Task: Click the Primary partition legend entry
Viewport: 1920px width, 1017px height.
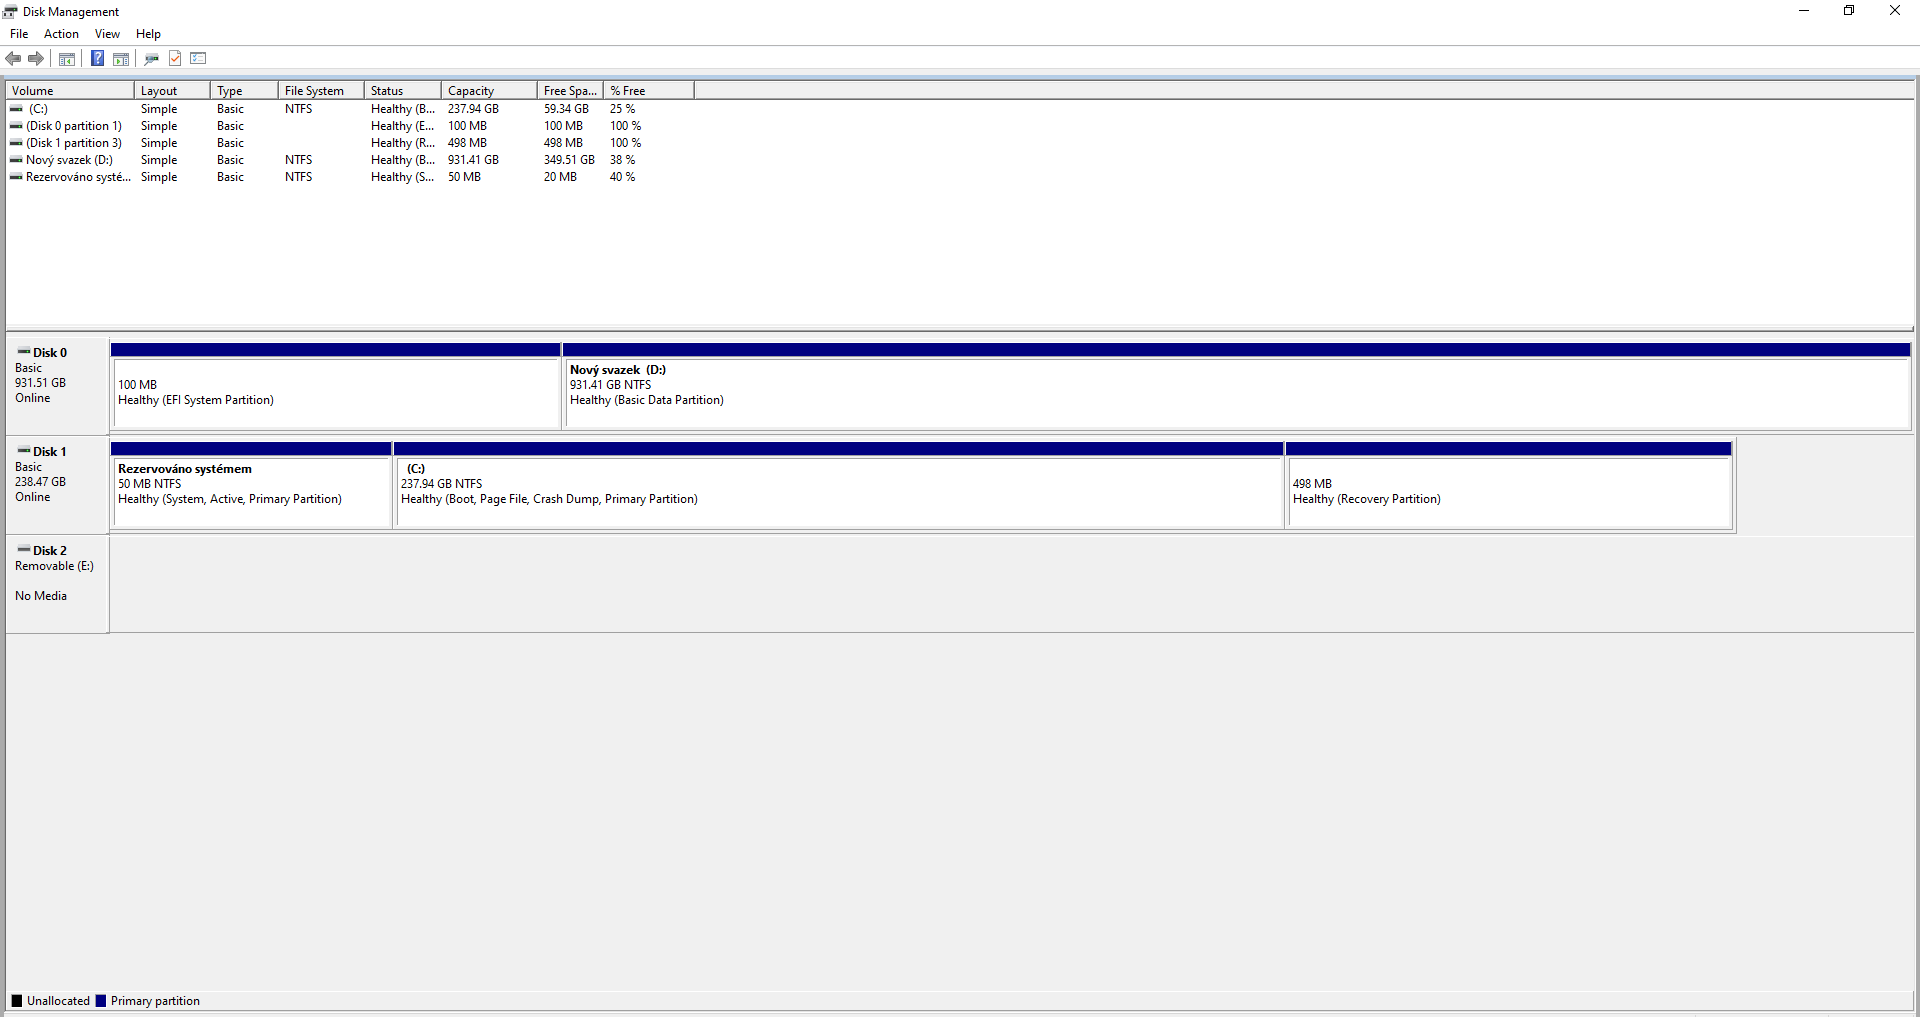Action: 148,1000
